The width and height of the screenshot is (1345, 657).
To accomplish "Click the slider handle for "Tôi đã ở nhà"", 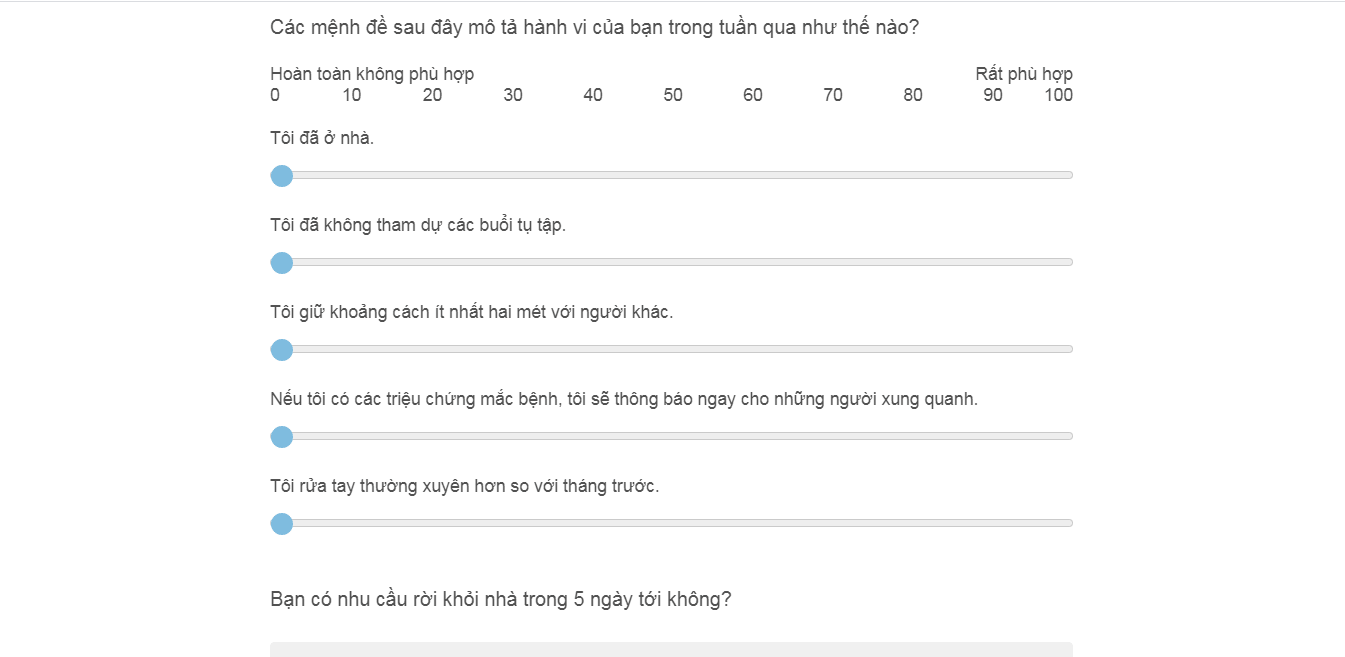I will click(x=282, y=176).
